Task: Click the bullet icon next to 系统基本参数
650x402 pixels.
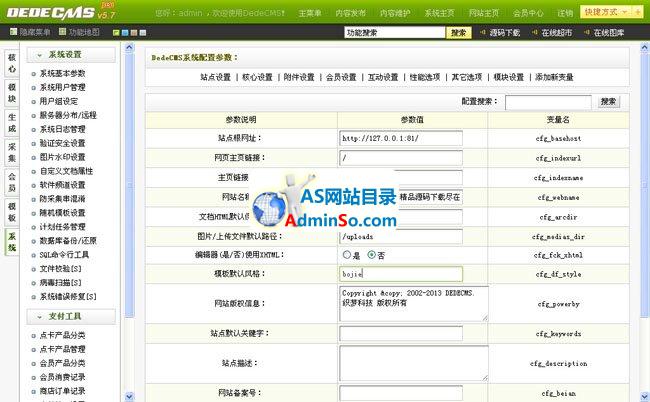Action: click(34, 74)
